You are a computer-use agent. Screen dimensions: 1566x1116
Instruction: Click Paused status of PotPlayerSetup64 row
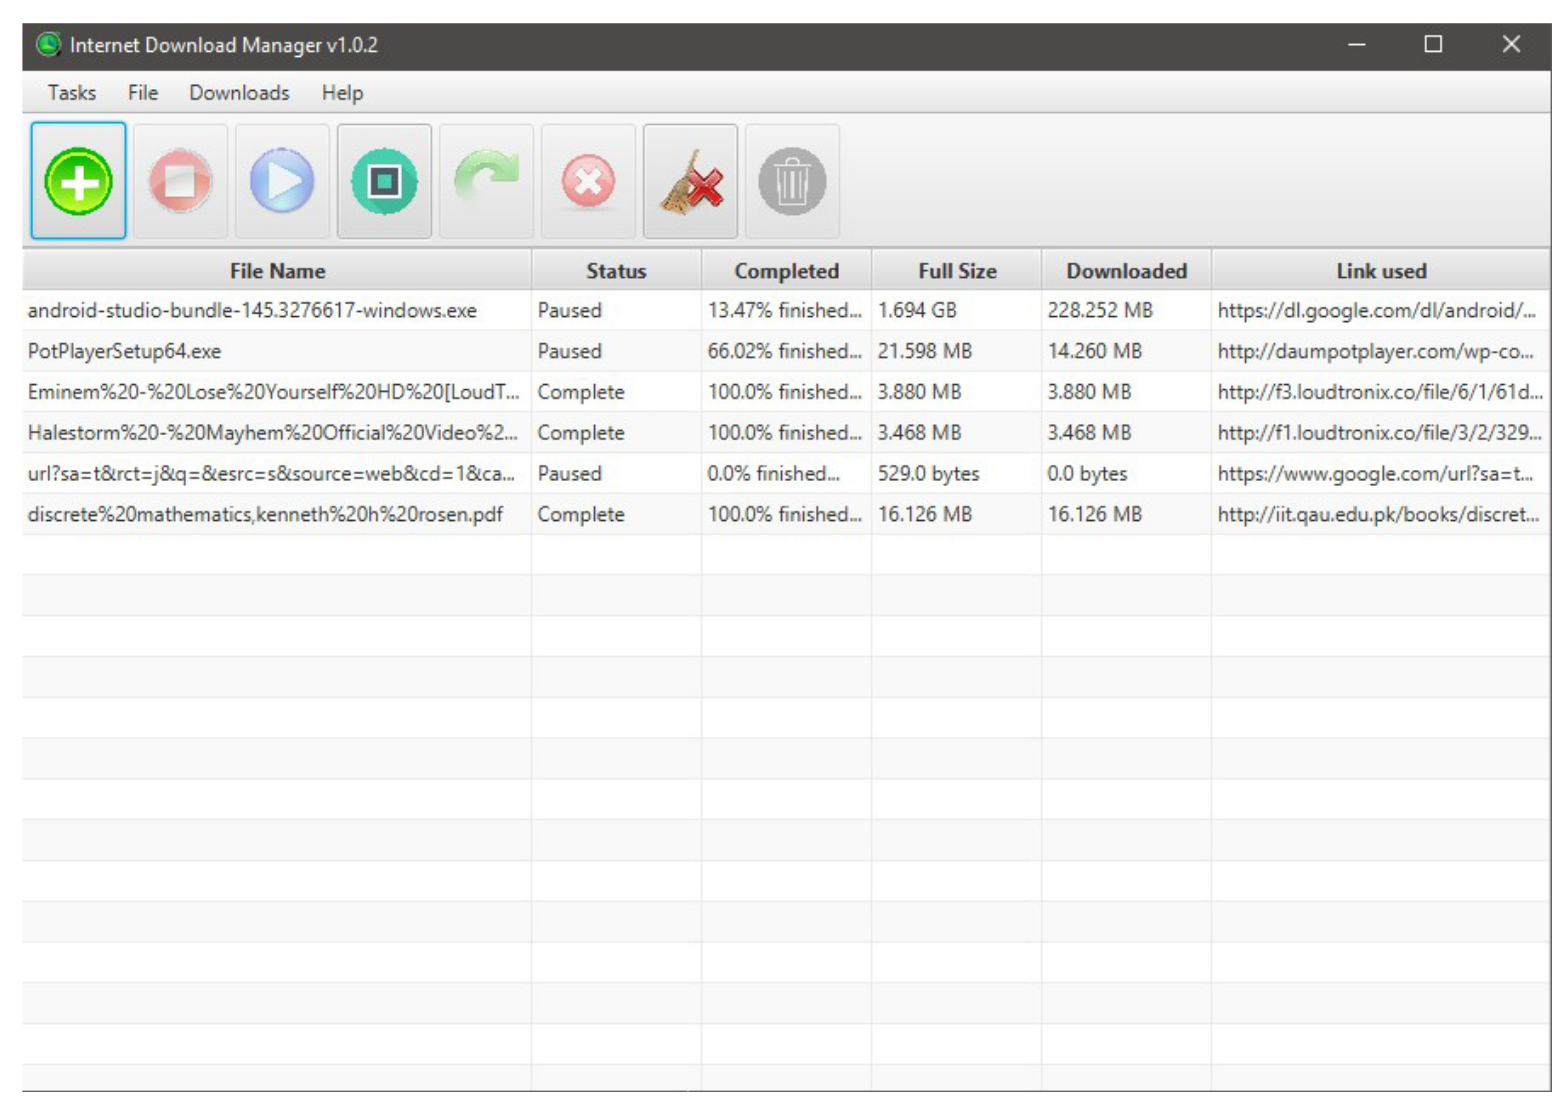(x=570, y=351)
